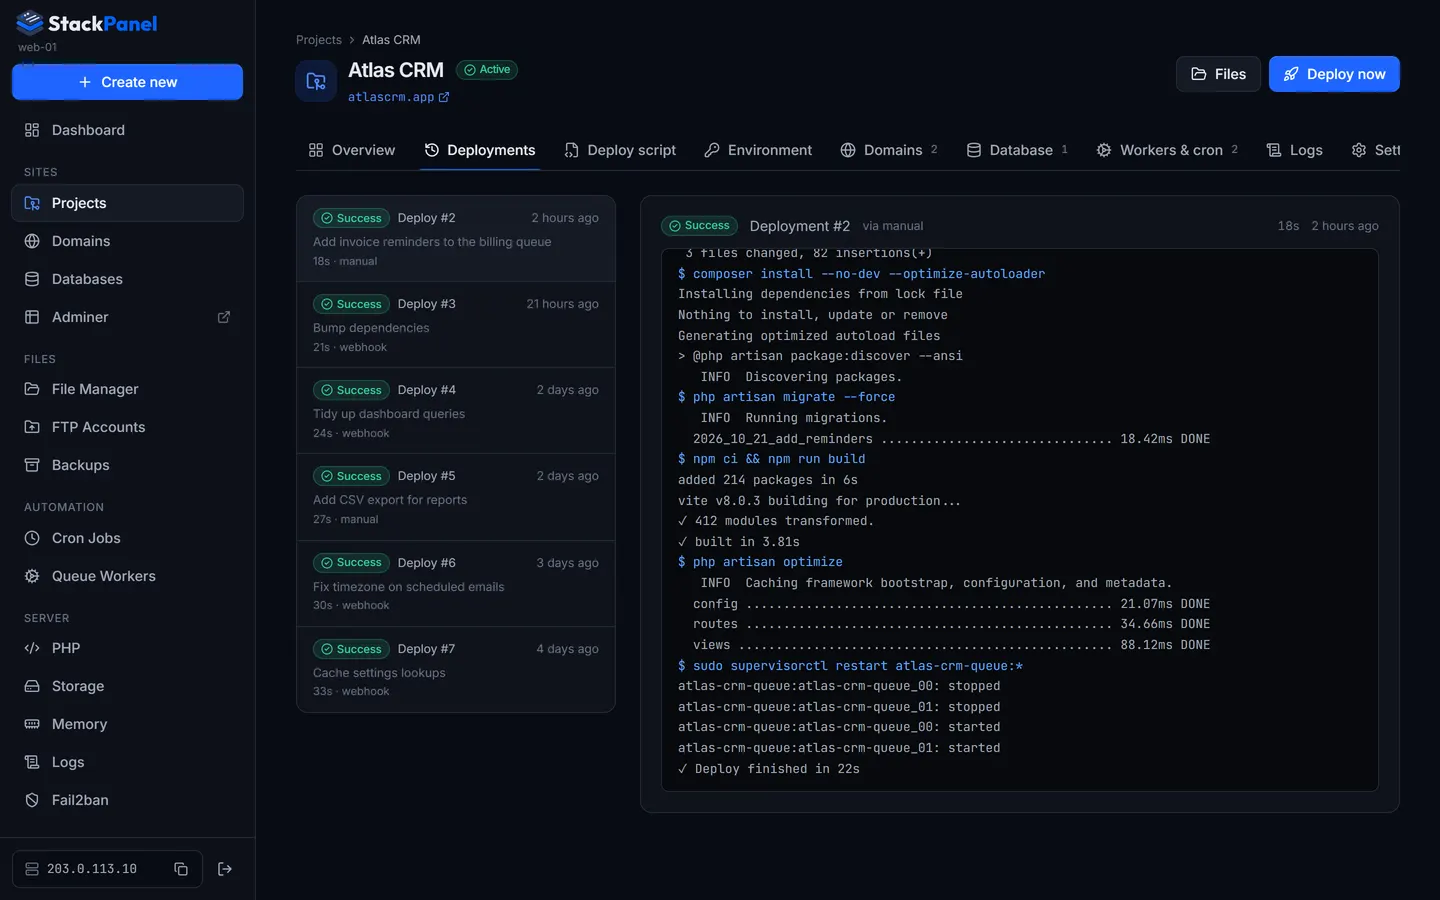Go to Projects breadcrumb
The height and width of the screenshot is (900, 1440).
(x=319, y=40)
